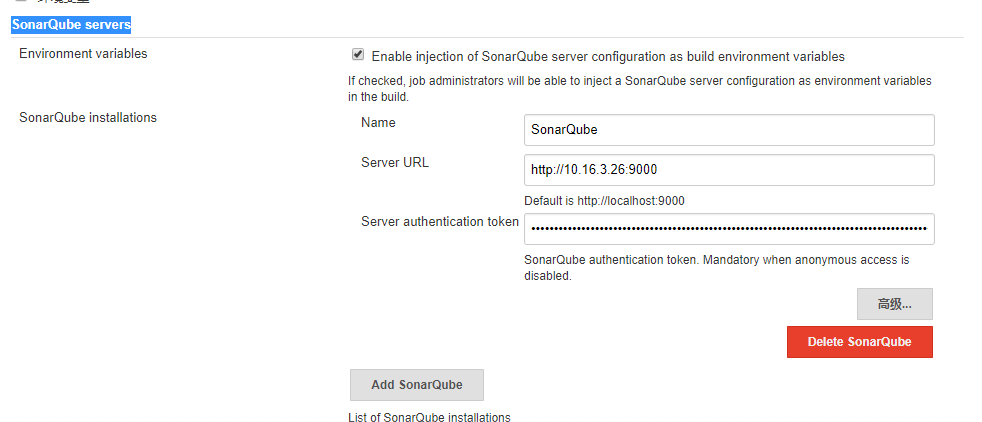
Task: Click the "Mandatory when anonymous access" help text
Action: (x=716, y=267)
